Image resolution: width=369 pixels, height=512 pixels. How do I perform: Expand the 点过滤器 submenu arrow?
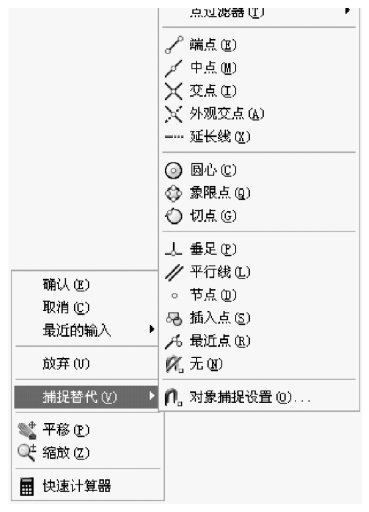[348, 11]
